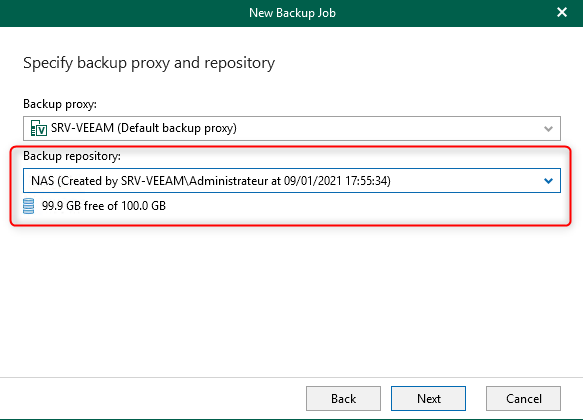
Task: Click the creation date text in repository field
Action: (337, 181)
